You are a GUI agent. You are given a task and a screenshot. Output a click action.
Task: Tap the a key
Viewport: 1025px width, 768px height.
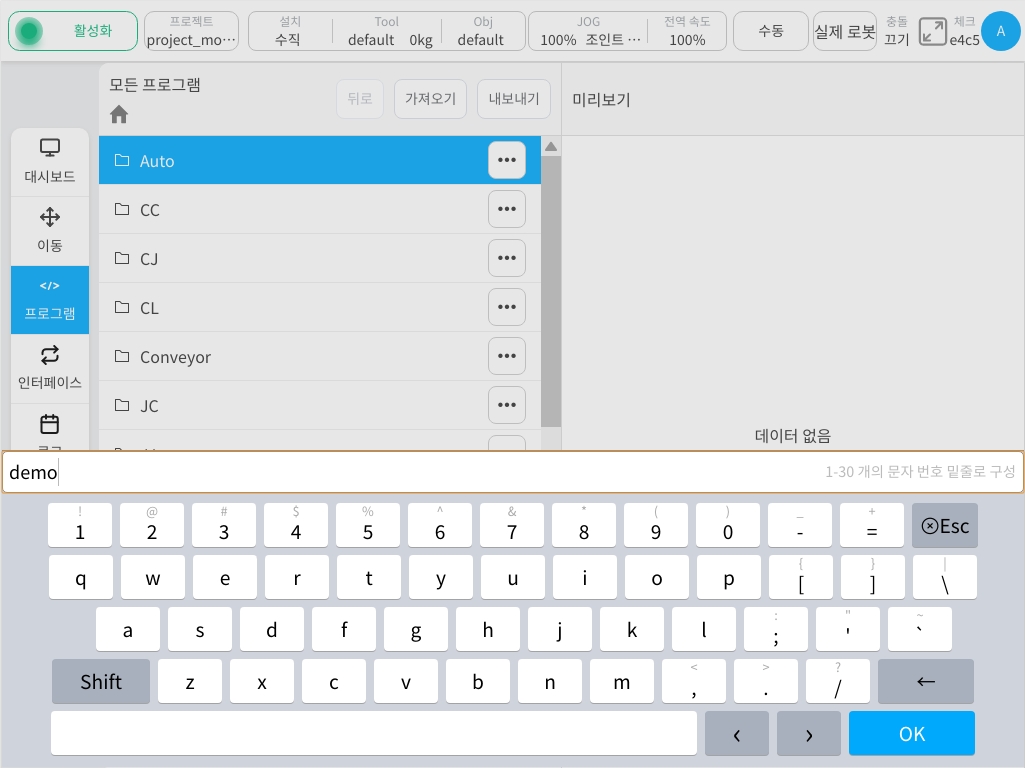[128, 629]
